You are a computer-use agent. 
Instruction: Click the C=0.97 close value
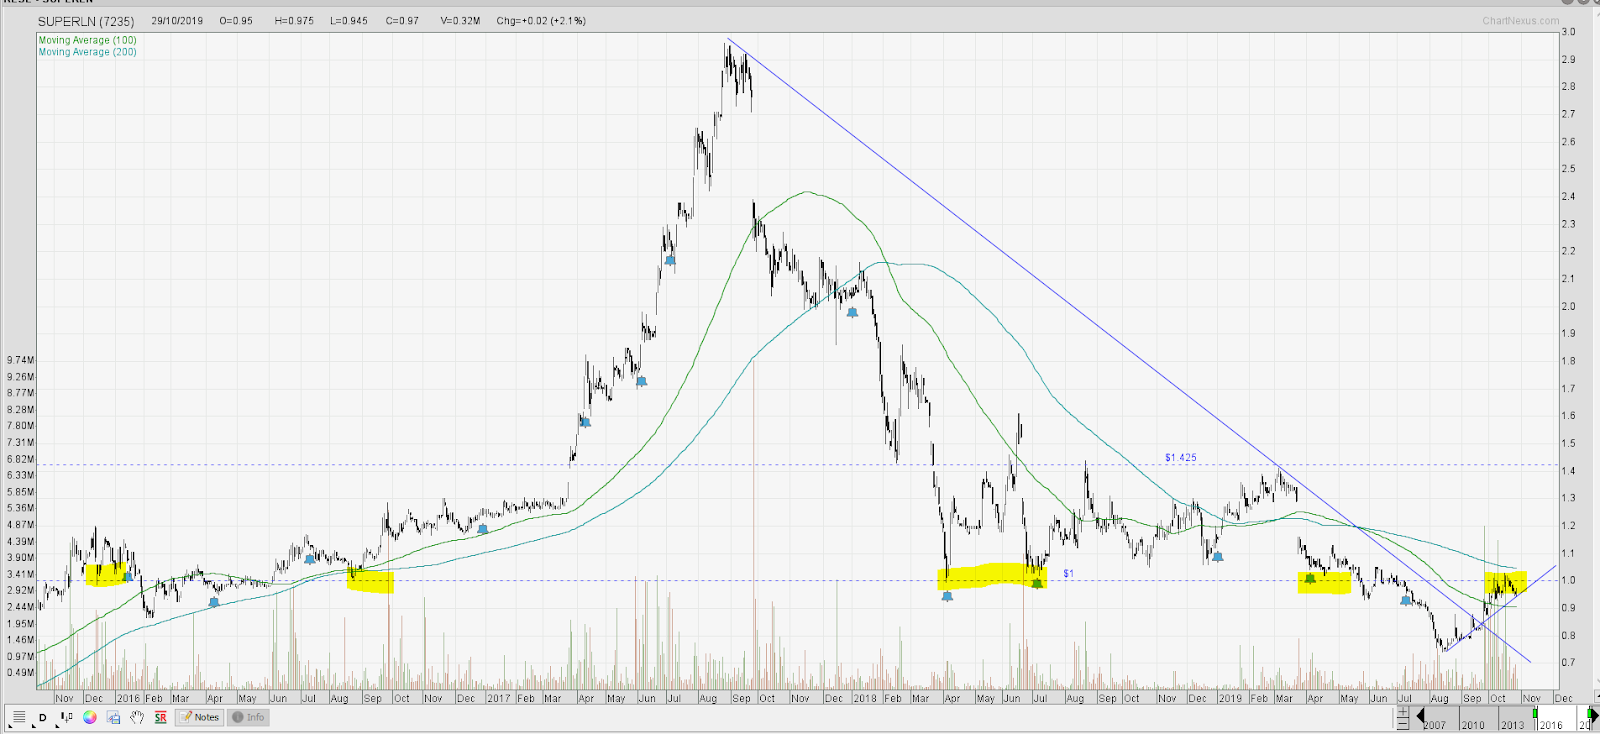pyautogui.click(x=402, y=21)
